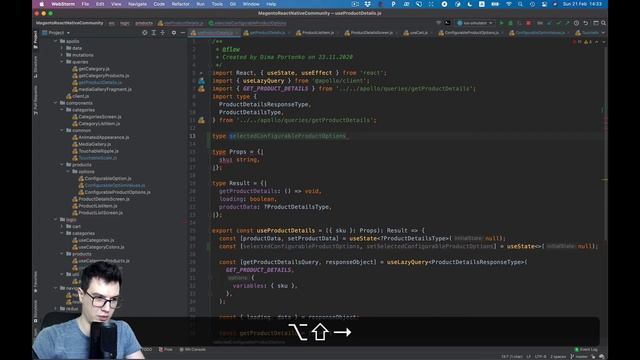Expand the data folder
The image size is (640, 360).
[62, 48]
